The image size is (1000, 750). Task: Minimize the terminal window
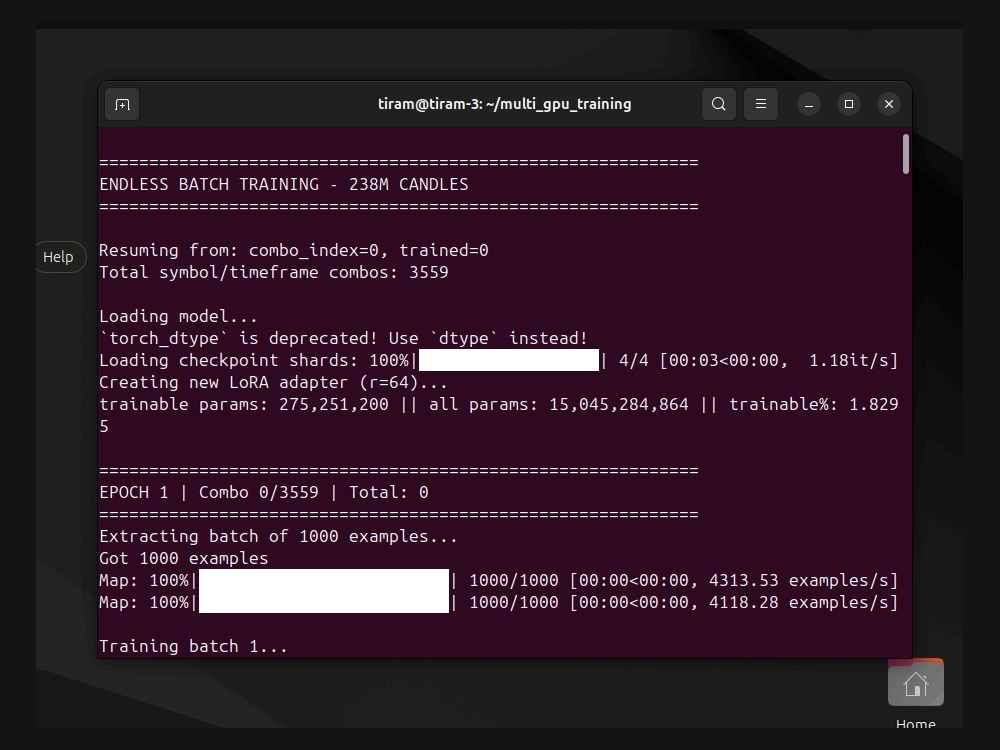809,104
